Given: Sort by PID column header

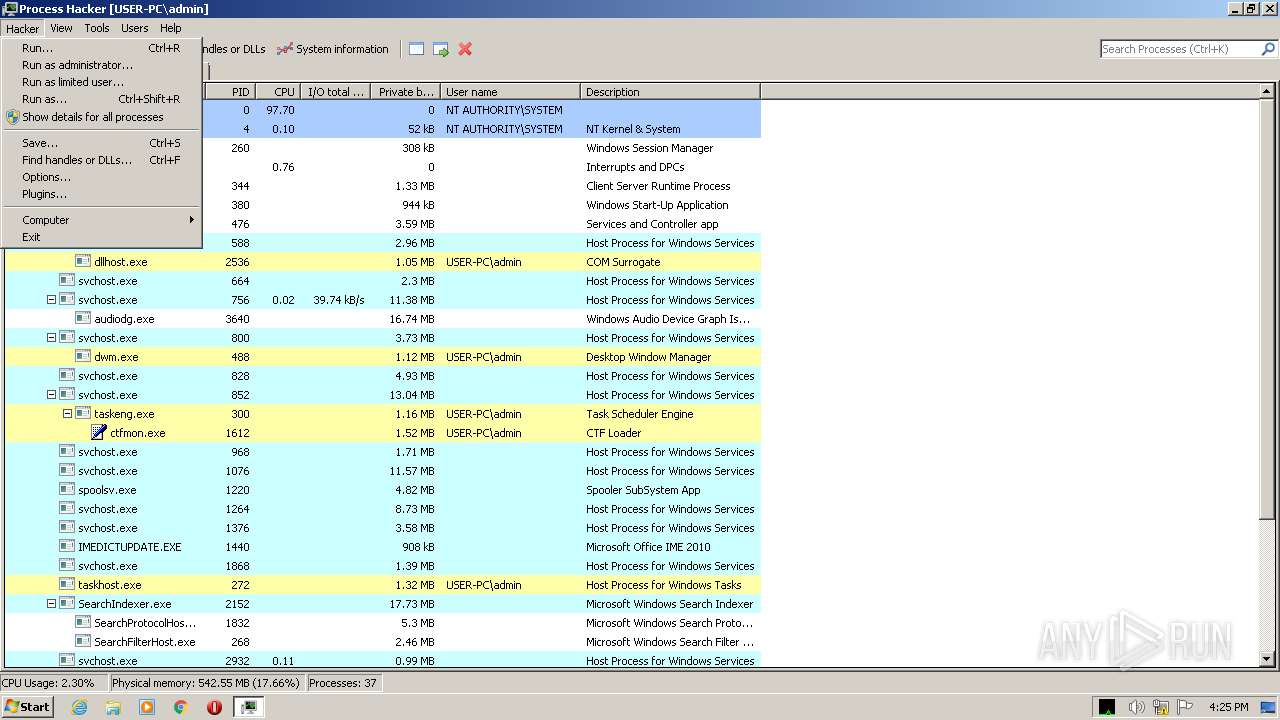Looking at the screenshot, I should tap(230, 92).
